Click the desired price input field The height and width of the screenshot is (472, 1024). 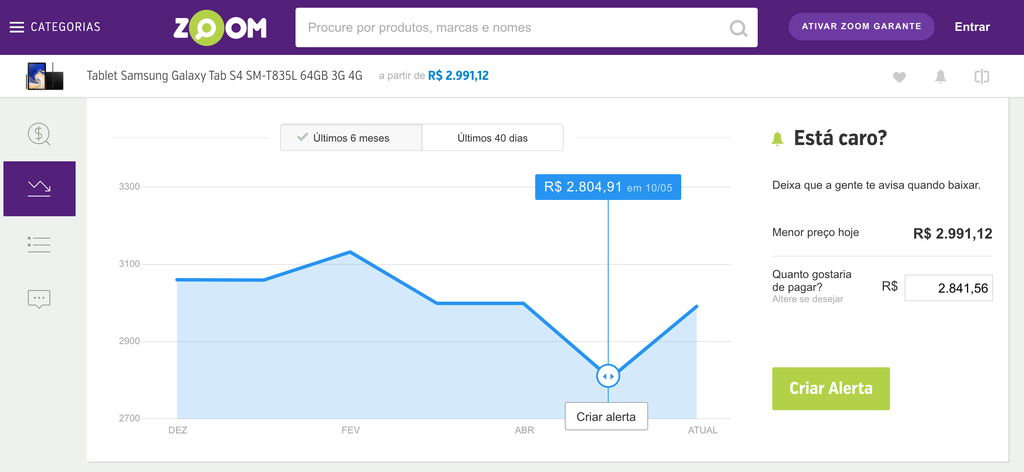point(948,288)
